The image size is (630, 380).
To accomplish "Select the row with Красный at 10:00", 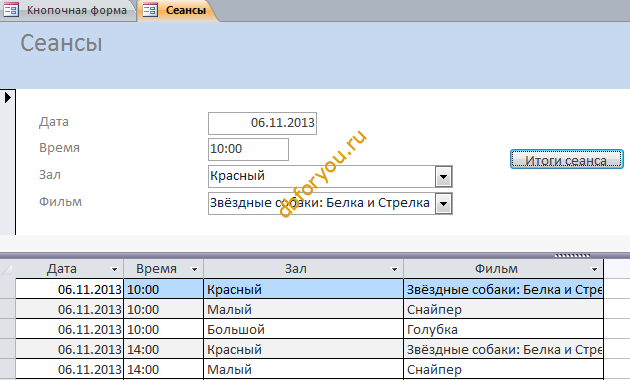I will coord(8,289).
